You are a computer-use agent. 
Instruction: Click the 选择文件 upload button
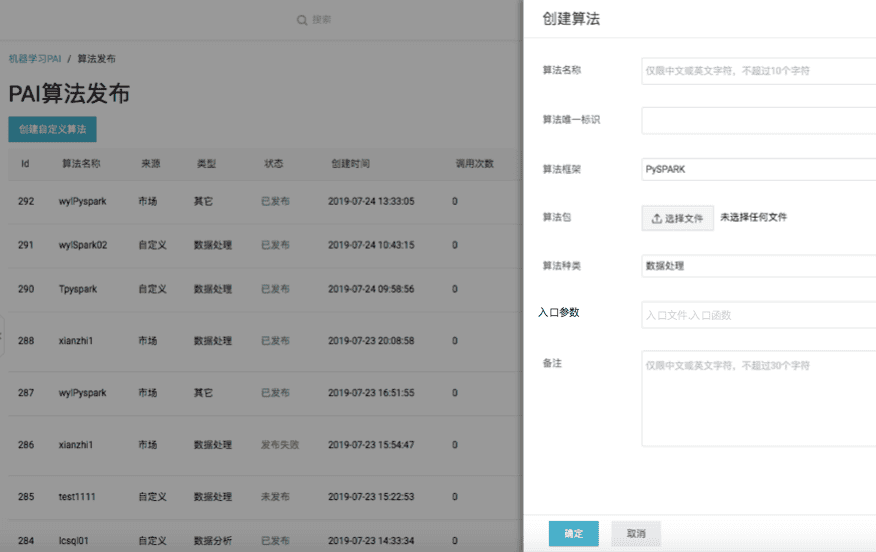tap(677, 218)
